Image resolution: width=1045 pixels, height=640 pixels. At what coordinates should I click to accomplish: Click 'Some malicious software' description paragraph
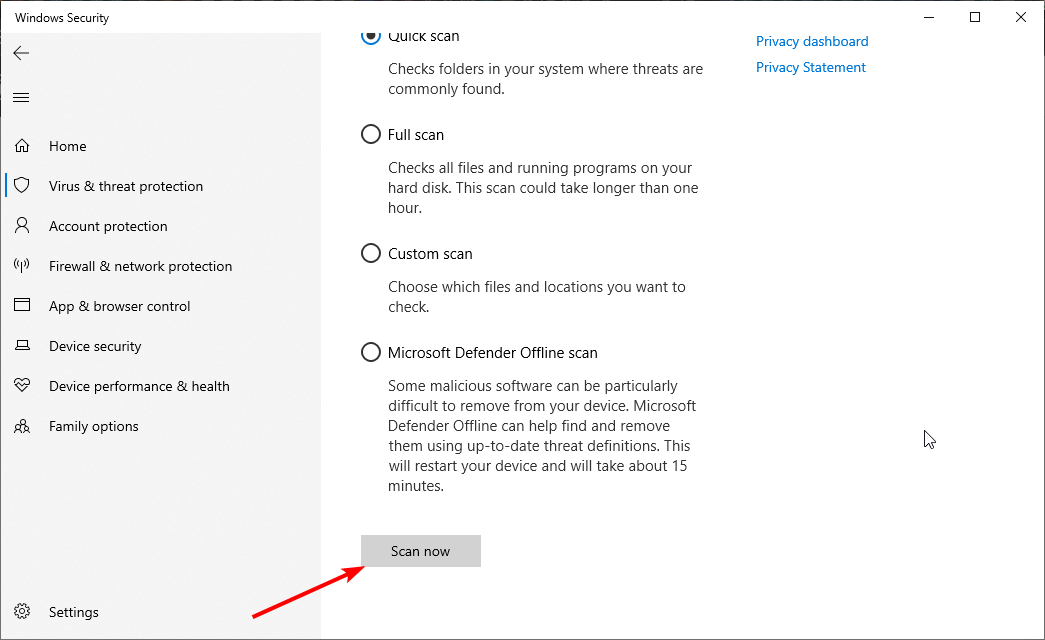pyautogui.click(x=542, y=435)
